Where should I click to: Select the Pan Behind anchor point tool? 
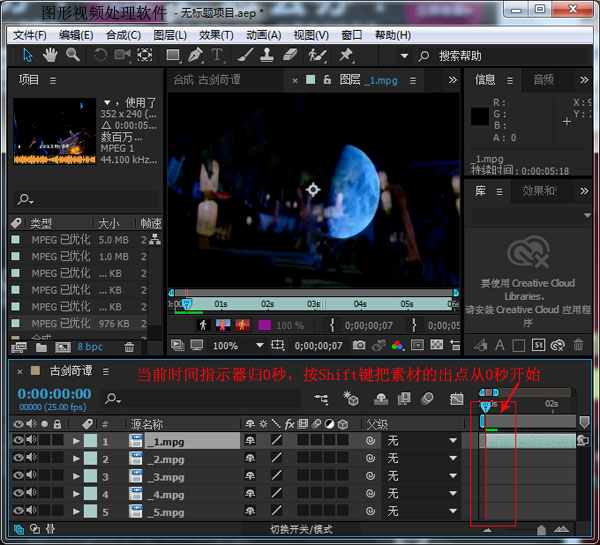145,55
